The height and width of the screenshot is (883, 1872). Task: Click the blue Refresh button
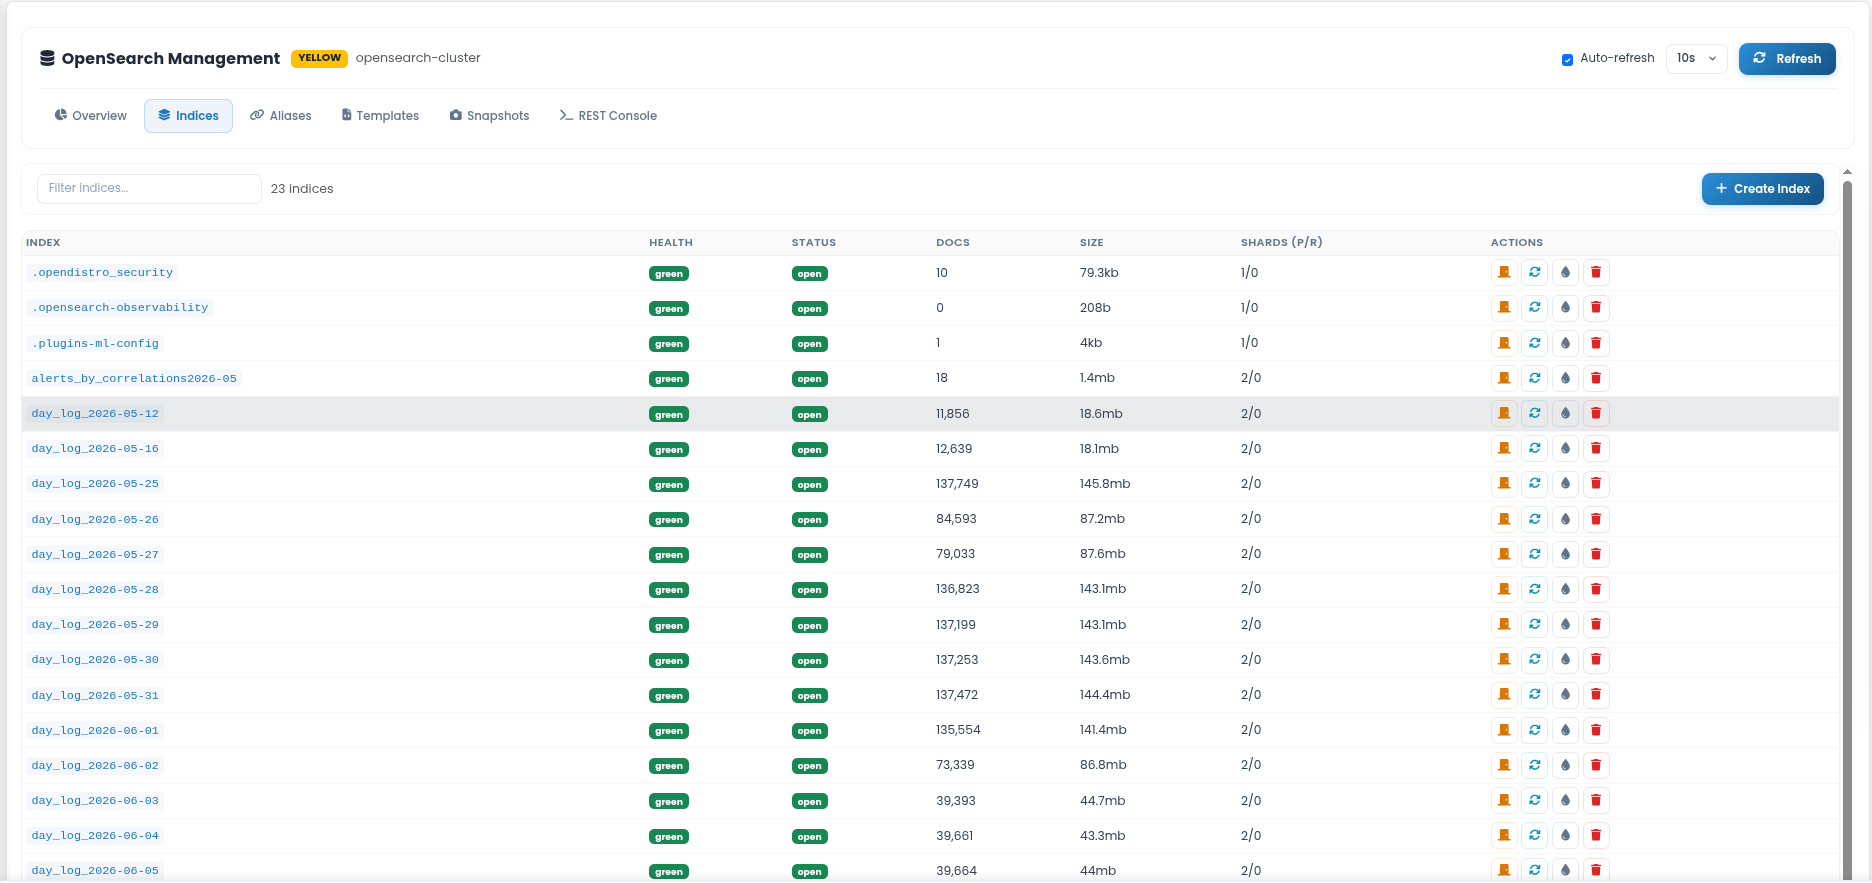(1787, 59)
